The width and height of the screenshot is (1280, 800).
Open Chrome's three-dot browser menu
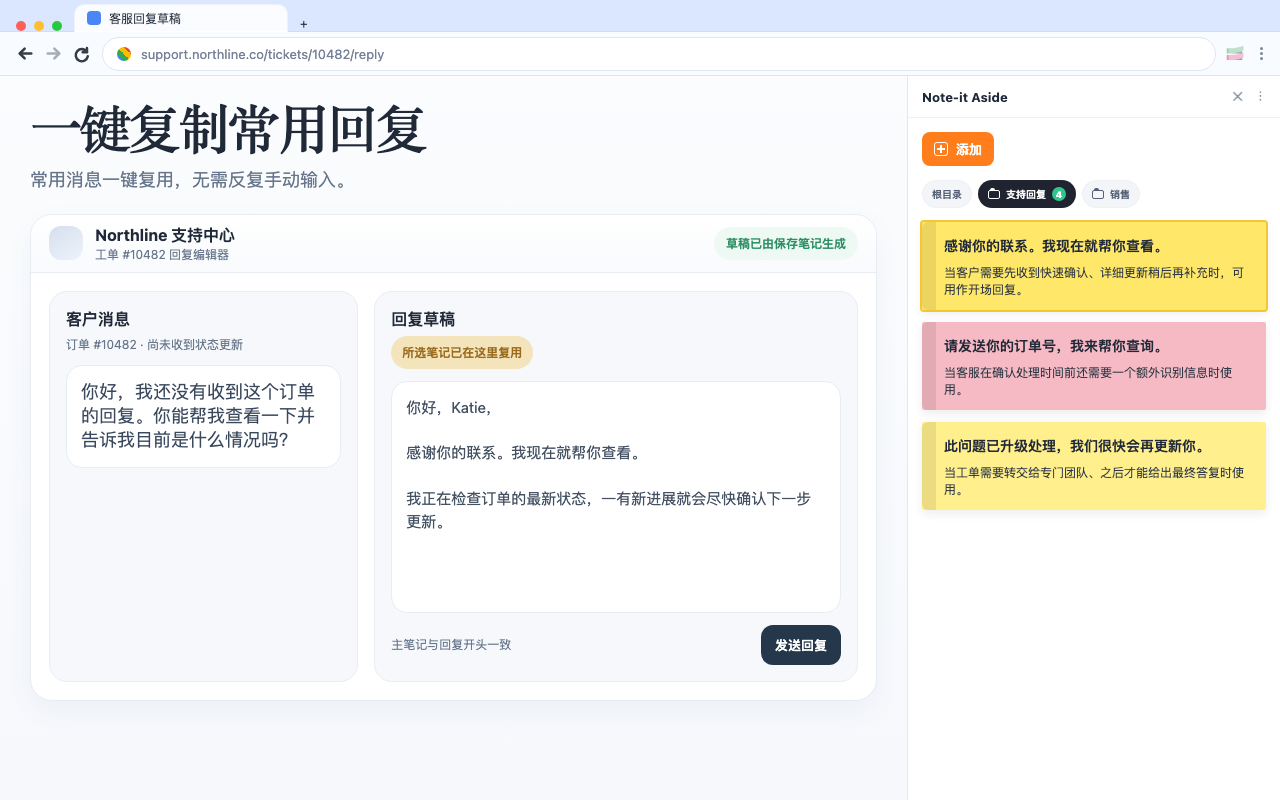tap(1262, 53)
